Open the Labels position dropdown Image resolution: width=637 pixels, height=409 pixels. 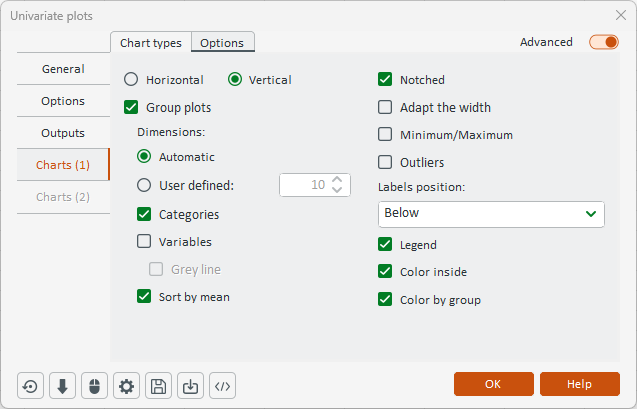click(x=491, y=214)
